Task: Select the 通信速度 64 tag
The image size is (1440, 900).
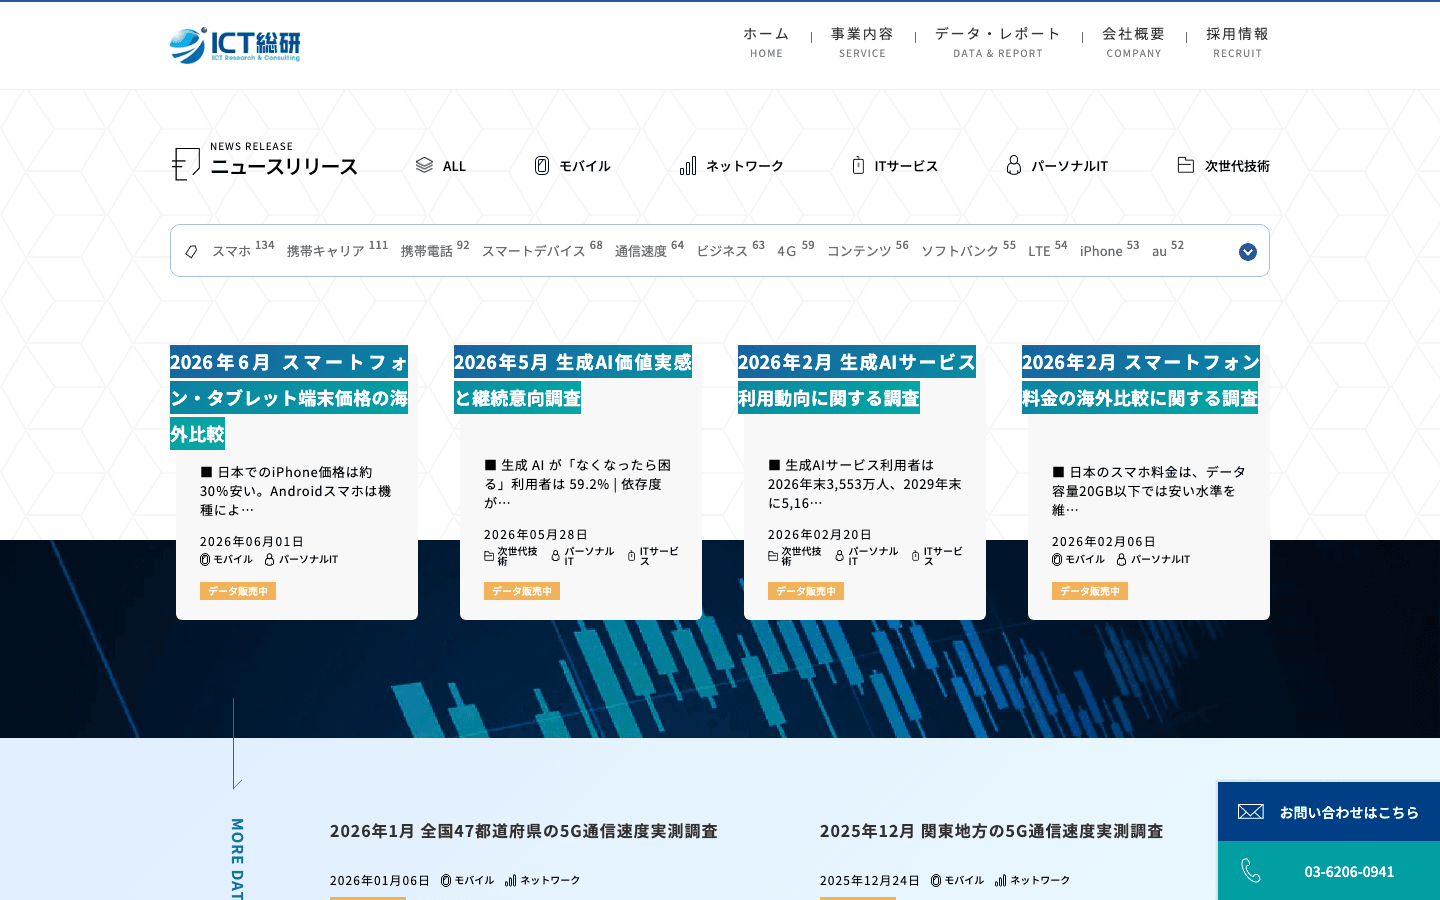Action: (649, 250)
